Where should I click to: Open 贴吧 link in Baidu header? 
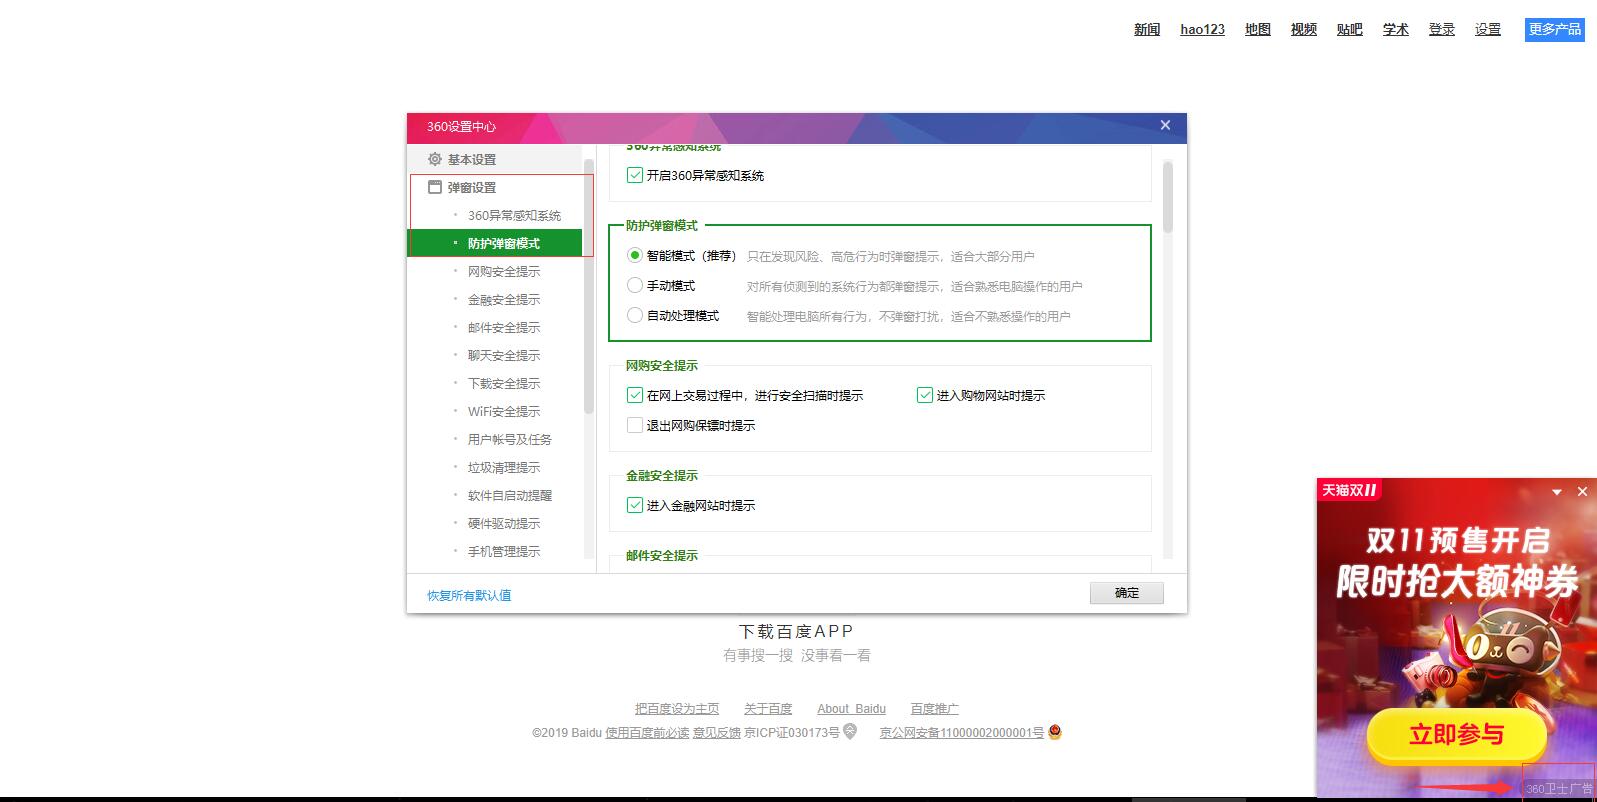click(1350, 29)
